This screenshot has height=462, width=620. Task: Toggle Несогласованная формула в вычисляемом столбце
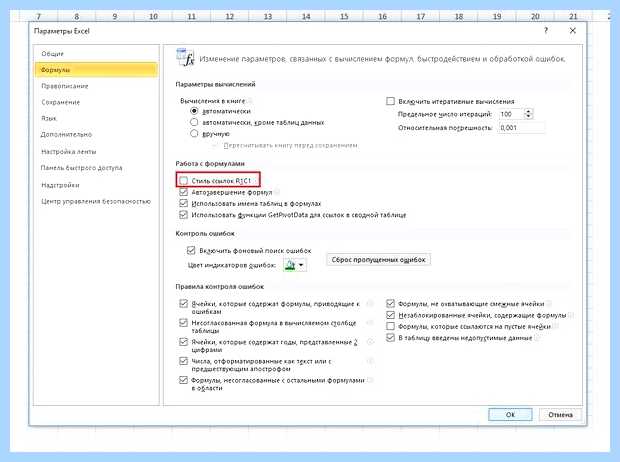pos(183,323)
